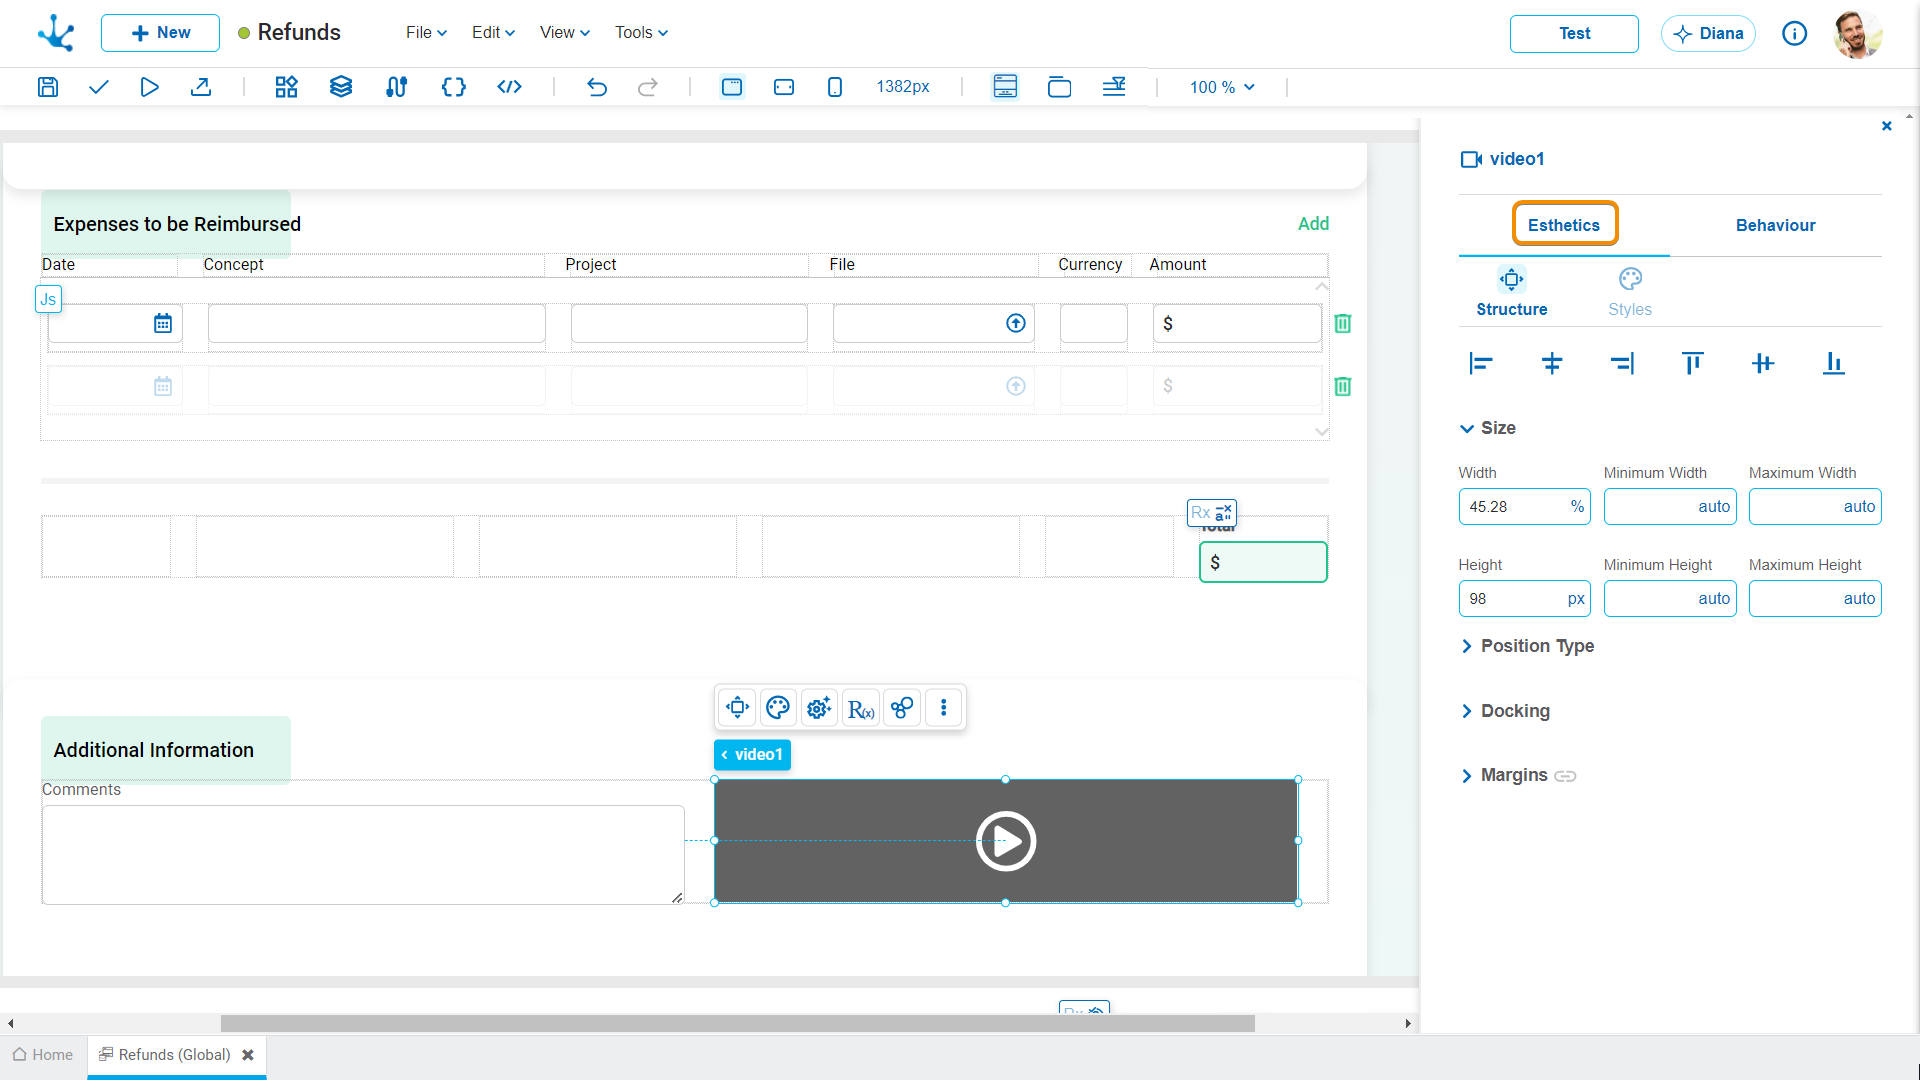Delete the first expense row
Viewport: 1920px width, 1080px height.
tap(1343, 323)
